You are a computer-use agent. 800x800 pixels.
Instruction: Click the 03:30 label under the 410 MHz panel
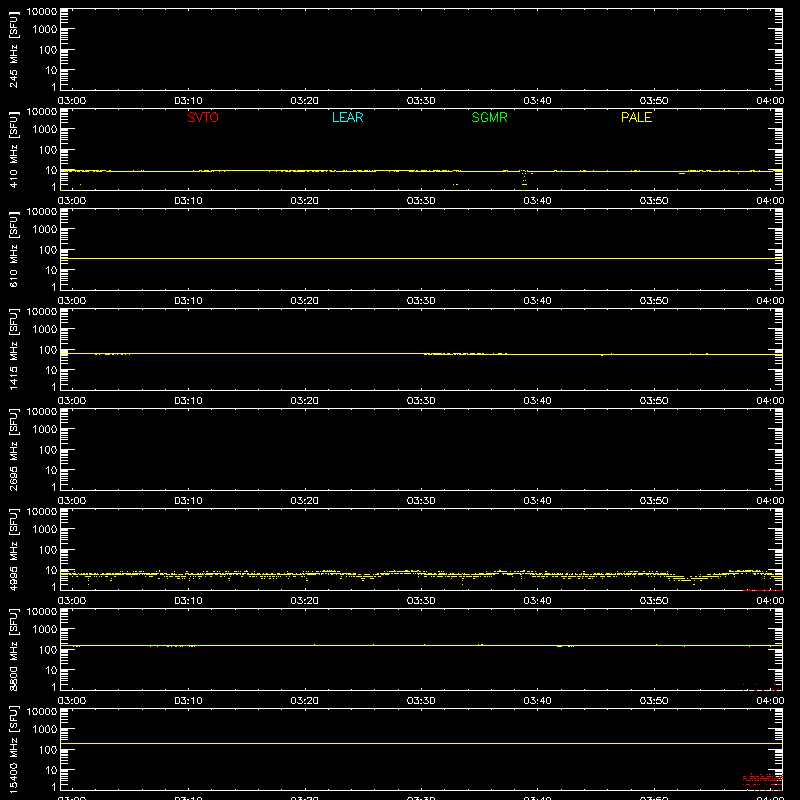(421, 201)
